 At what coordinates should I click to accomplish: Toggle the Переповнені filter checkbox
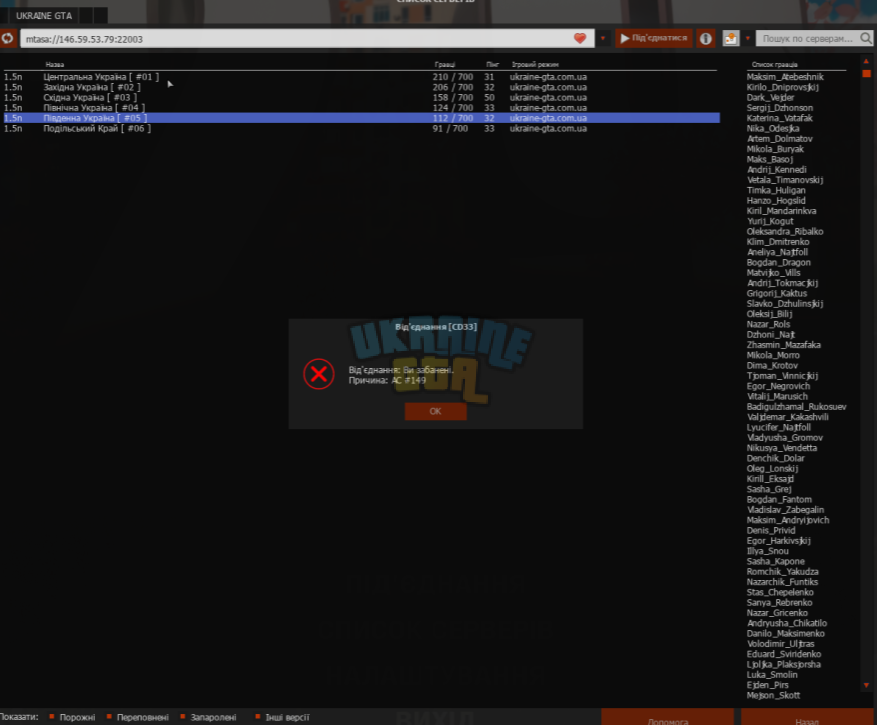click(109, 717)
